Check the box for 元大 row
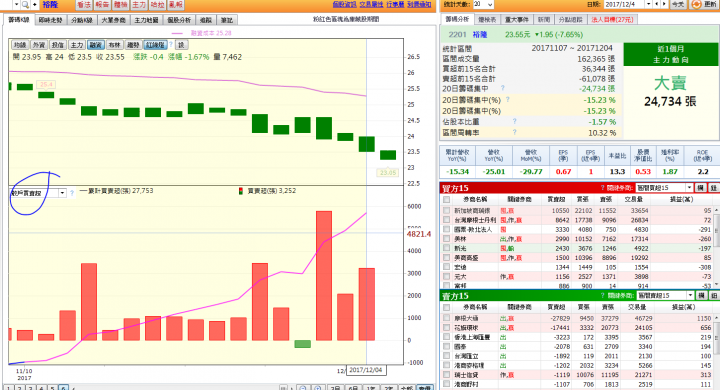The height and width of the screenshot is (390, 720). point(446,277)
